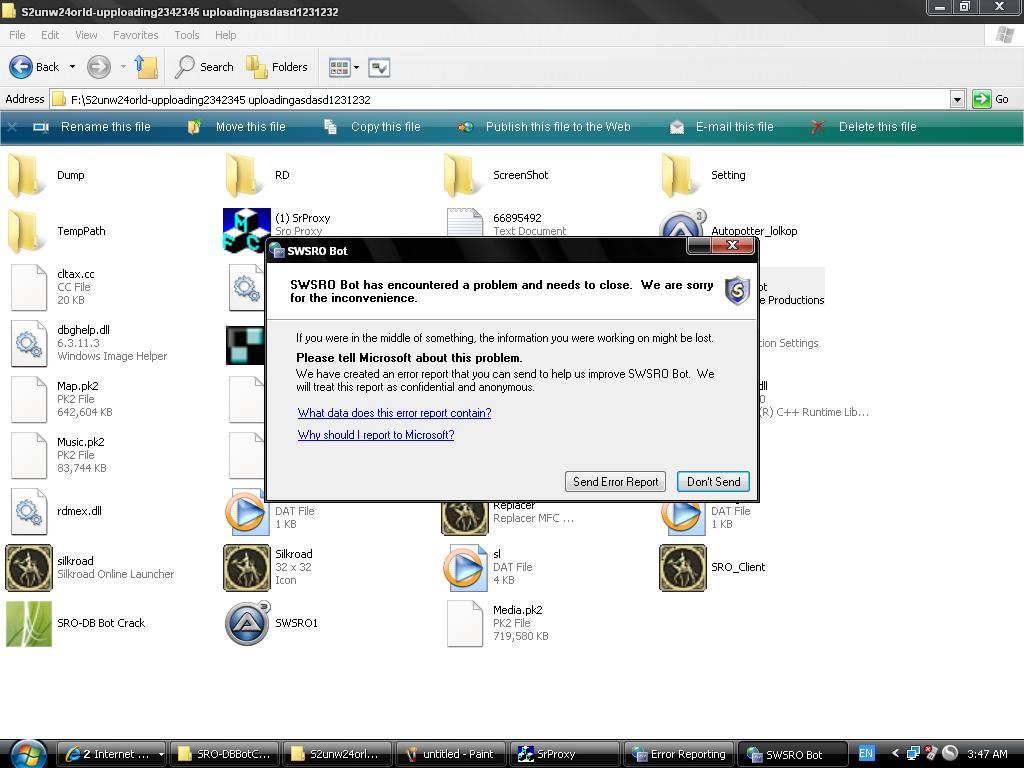
Task: Expand hidden system tray icons
Action: click(x=895, y=754)
